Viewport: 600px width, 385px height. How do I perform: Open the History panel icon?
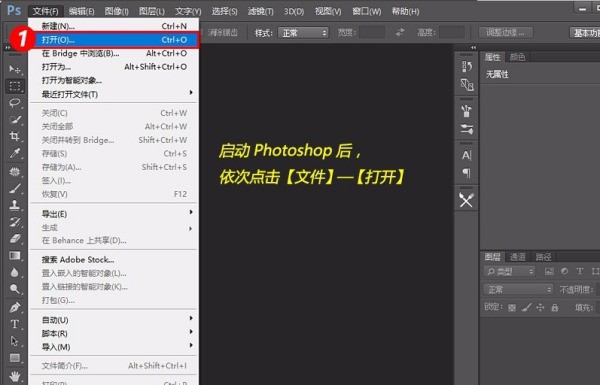(466, 67)
